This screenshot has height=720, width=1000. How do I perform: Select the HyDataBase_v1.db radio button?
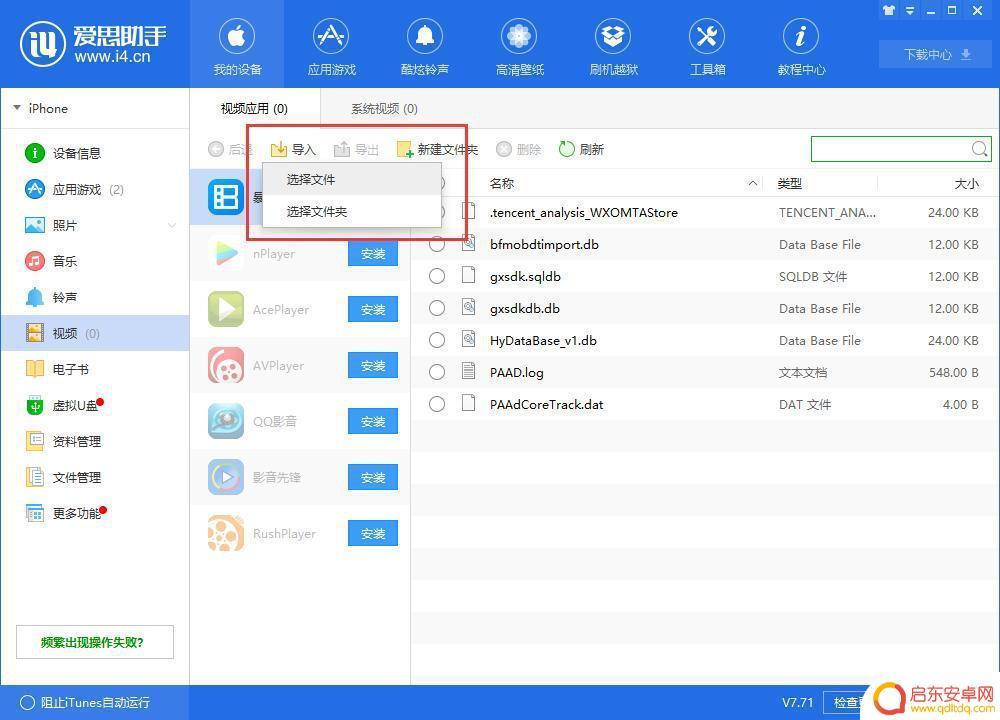pyautogui.click(x=437, y=340)
